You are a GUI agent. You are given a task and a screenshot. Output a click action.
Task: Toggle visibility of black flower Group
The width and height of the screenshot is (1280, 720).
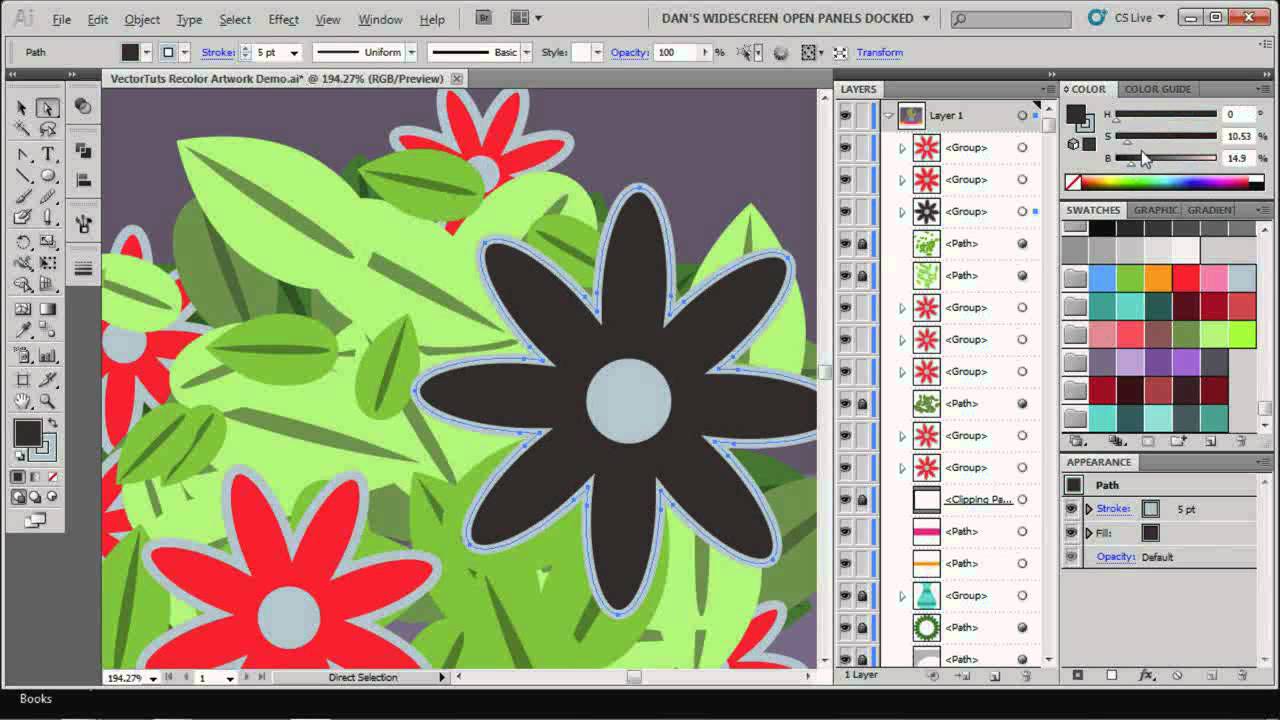click(845, 212)
